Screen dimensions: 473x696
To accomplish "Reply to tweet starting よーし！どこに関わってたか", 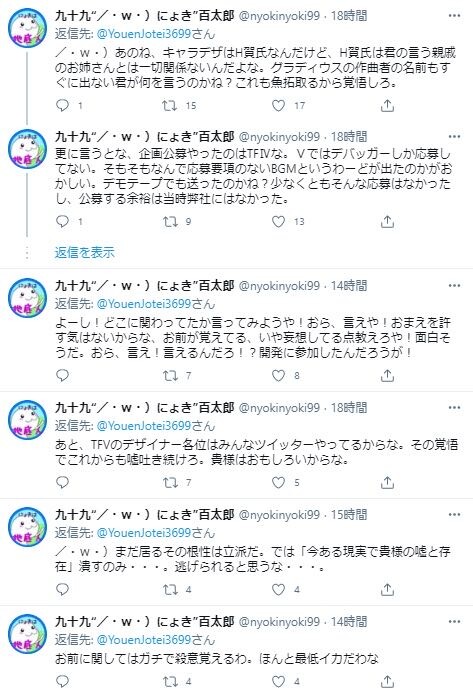I will [63, 376].
